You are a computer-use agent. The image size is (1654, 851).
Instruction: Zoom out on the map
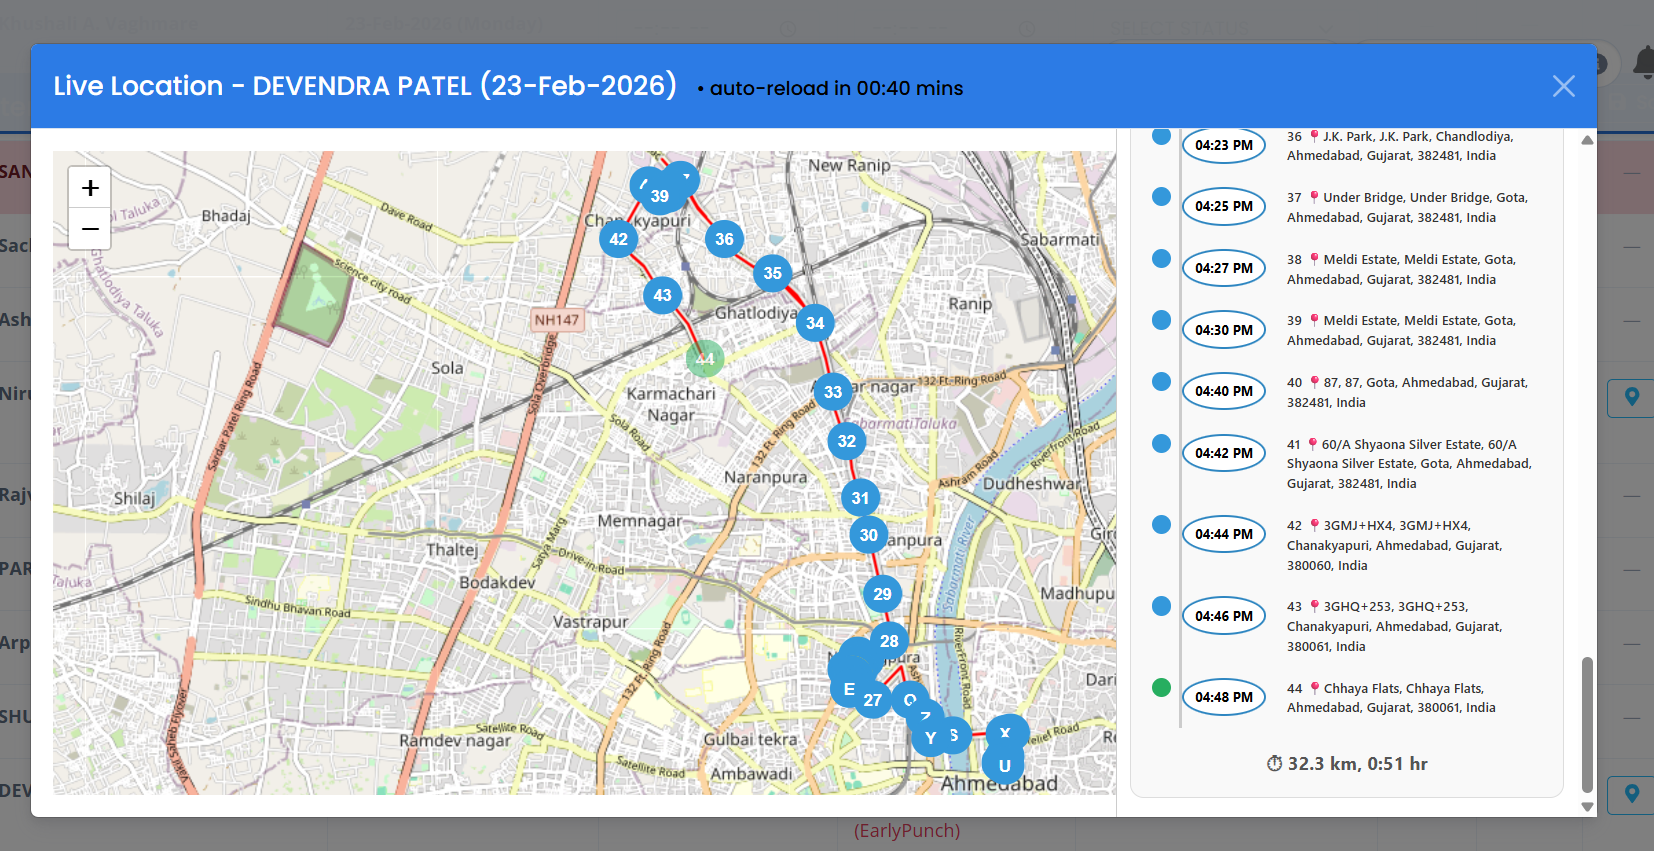pos(90,229)
